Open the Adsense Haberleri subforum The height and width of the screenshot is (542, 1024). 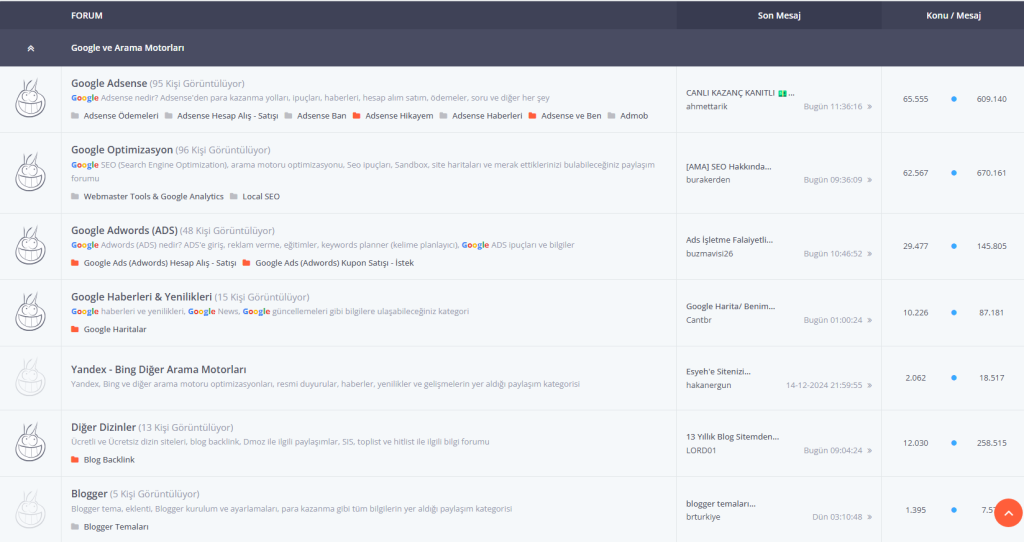tap(487, 116)
